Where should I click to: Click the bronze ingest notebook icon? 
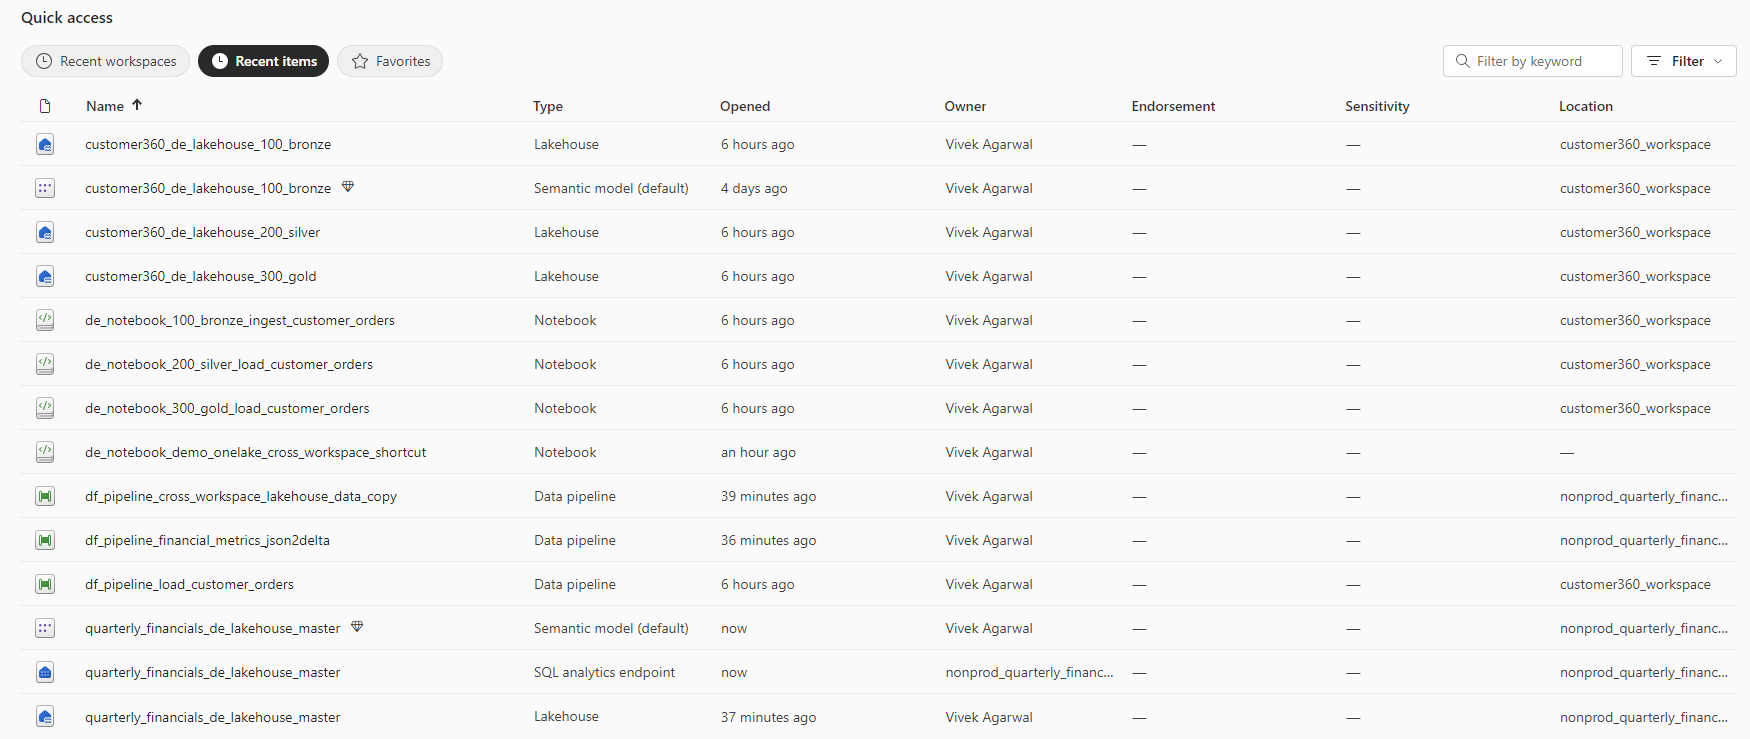[x=45, y=320]
